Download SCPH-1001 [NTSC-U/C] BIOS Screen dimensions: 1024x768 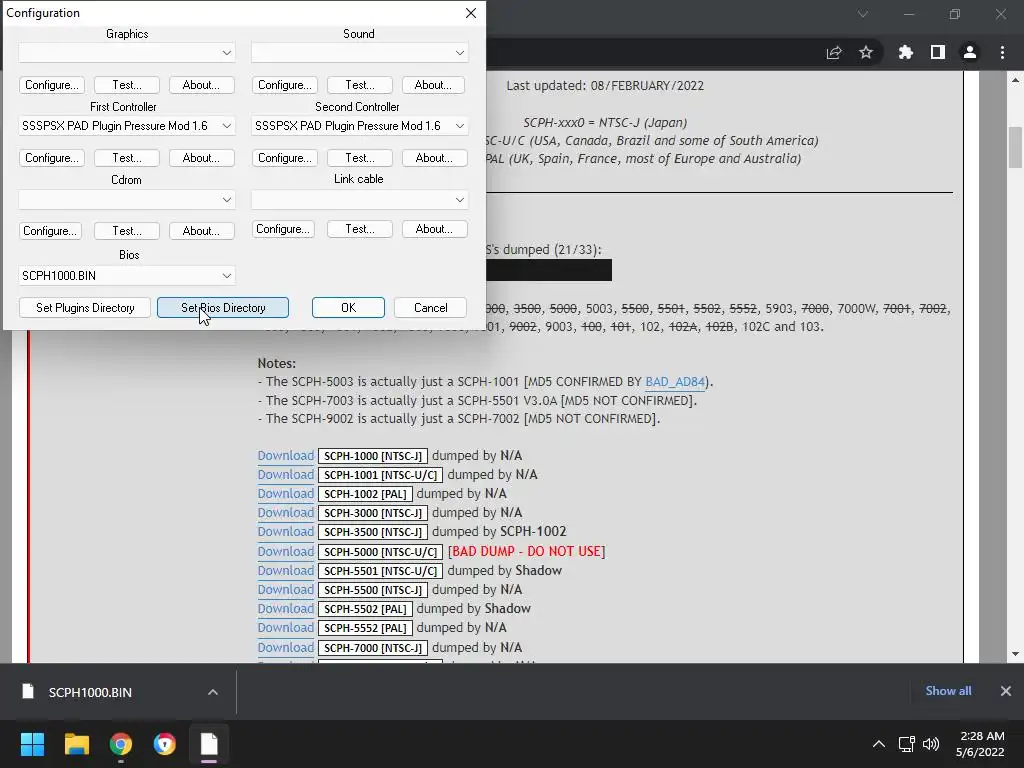tap(285, 474)
